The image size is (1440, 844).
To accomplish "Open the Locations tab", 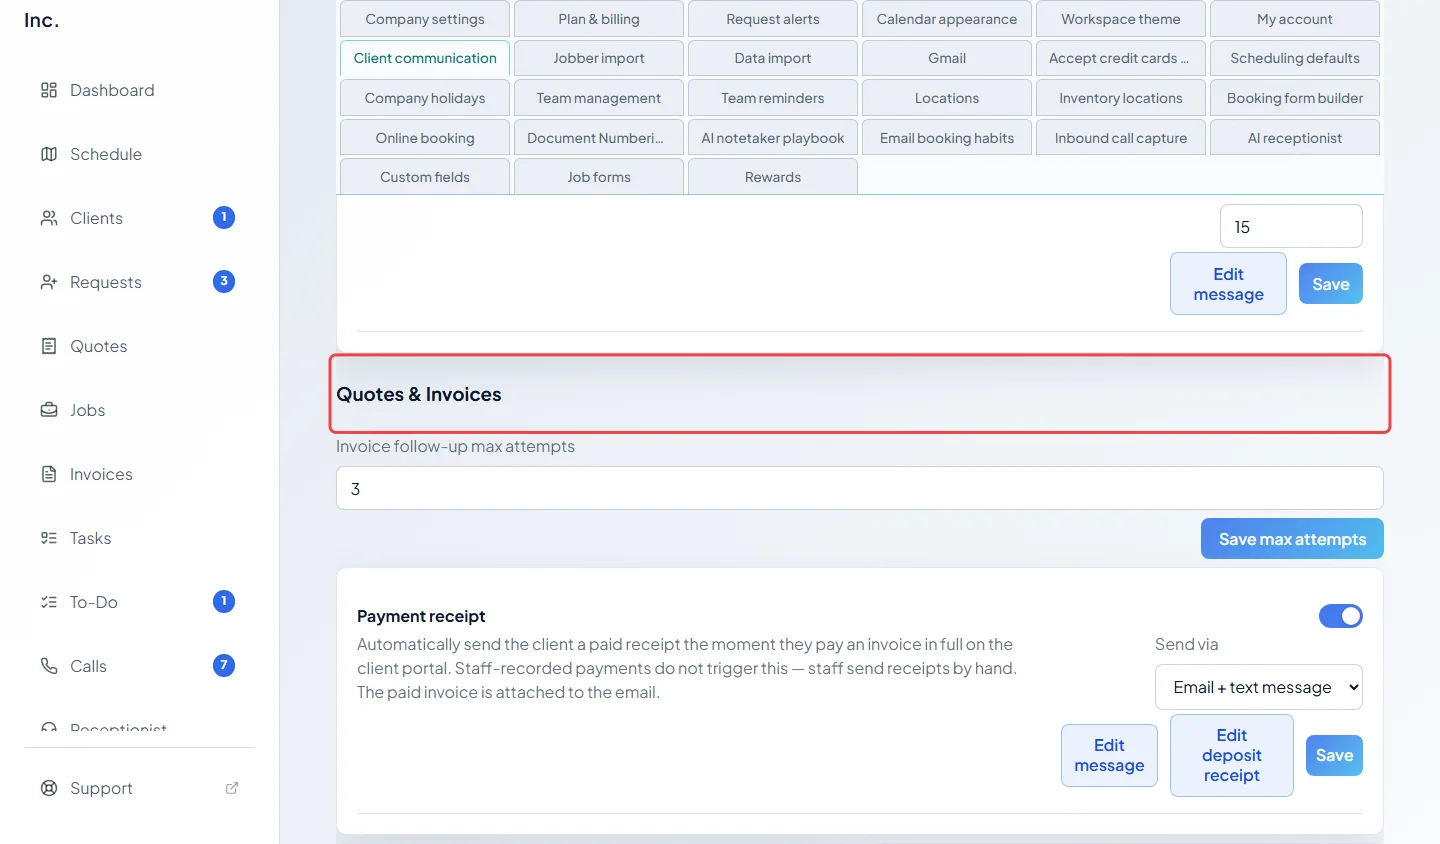I will coord(947,98).
